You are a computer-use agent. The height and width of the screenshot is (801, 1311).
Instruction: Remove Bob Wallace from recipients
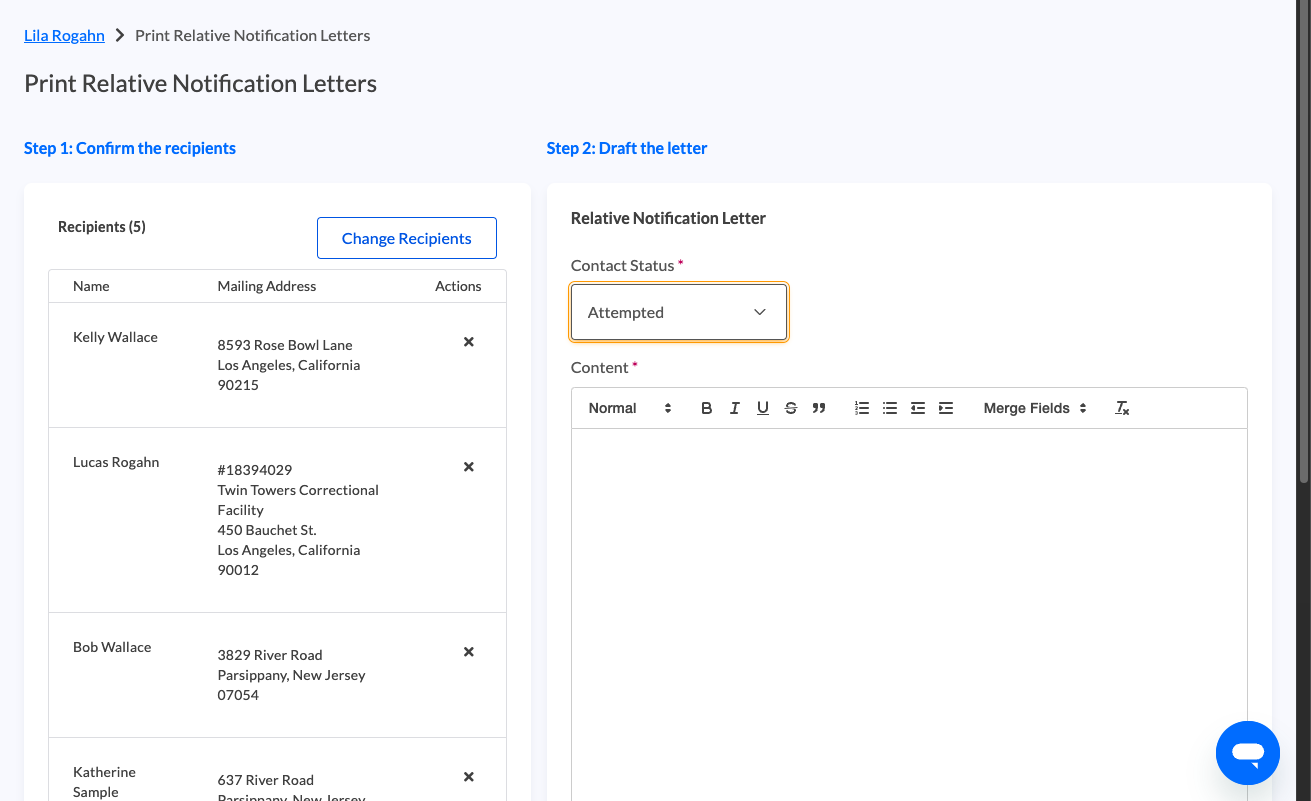[468, 652]
